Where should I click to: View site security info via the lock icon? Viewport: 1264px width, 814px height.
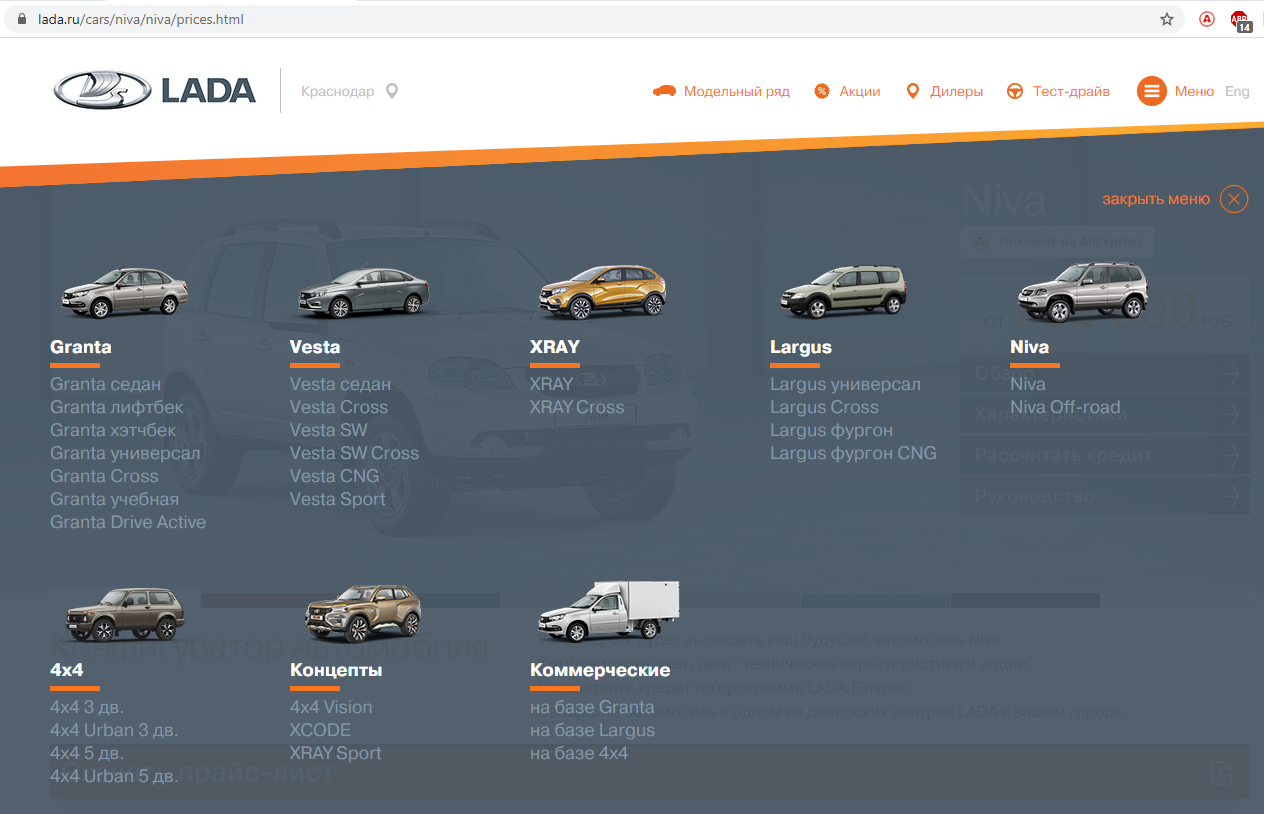tap(22, 19)
